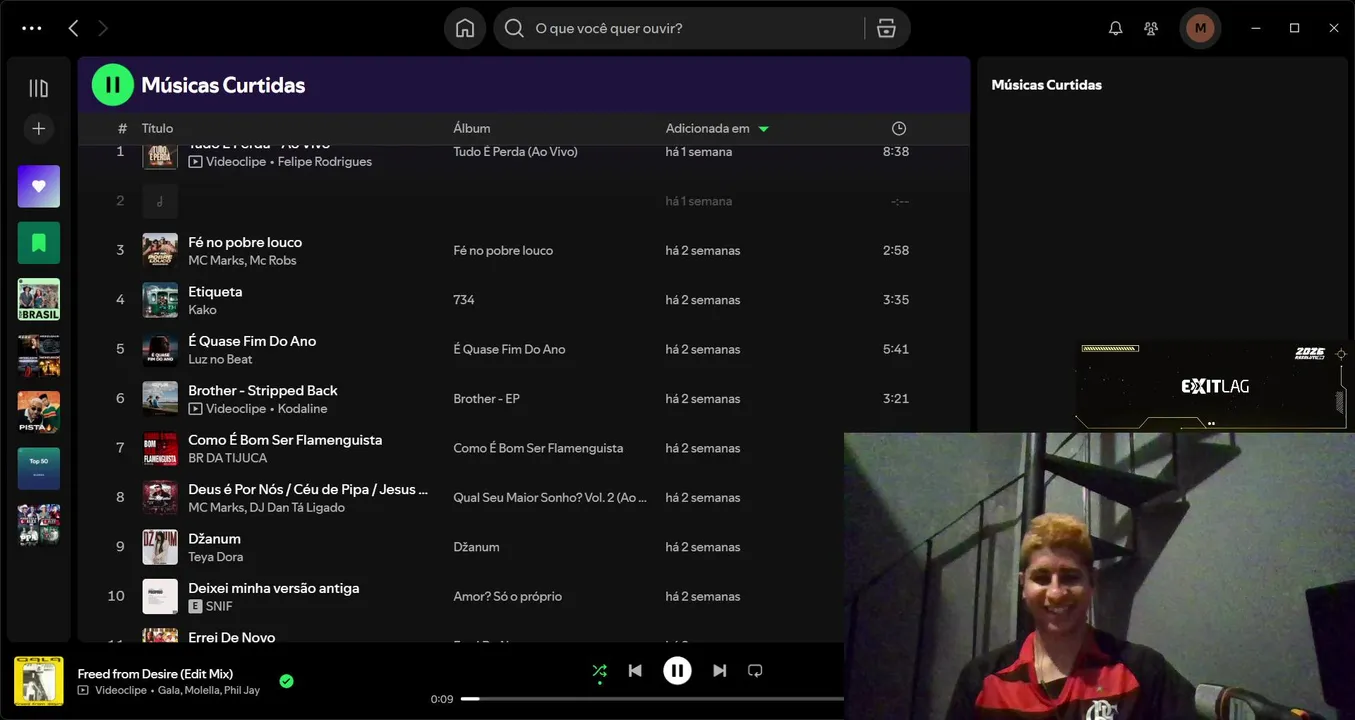This screenshot has width=1355, height=720.
Task: Toggle liked checkmark for Freed from Desire
Action: pos(287,681)
